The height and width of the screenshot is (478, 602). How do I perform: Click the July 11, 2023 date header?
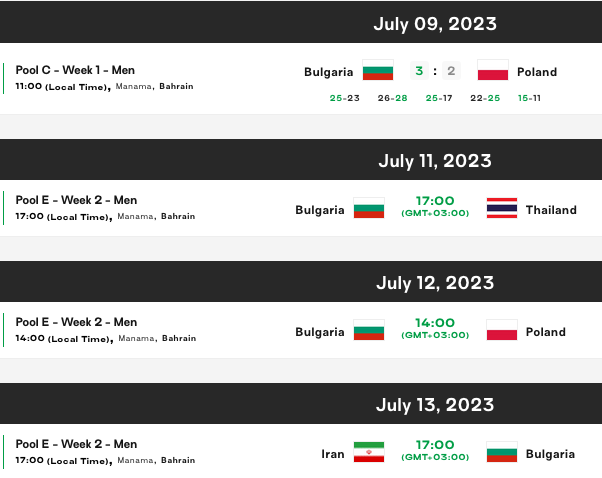(x=435, y=161)
